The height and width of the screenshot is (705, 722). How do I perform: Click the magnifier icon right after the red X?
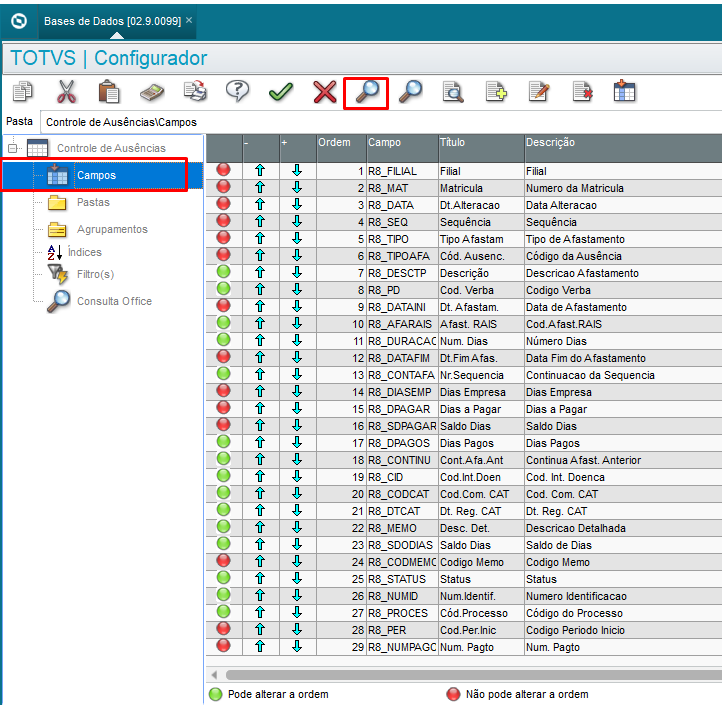pos(367,92)
